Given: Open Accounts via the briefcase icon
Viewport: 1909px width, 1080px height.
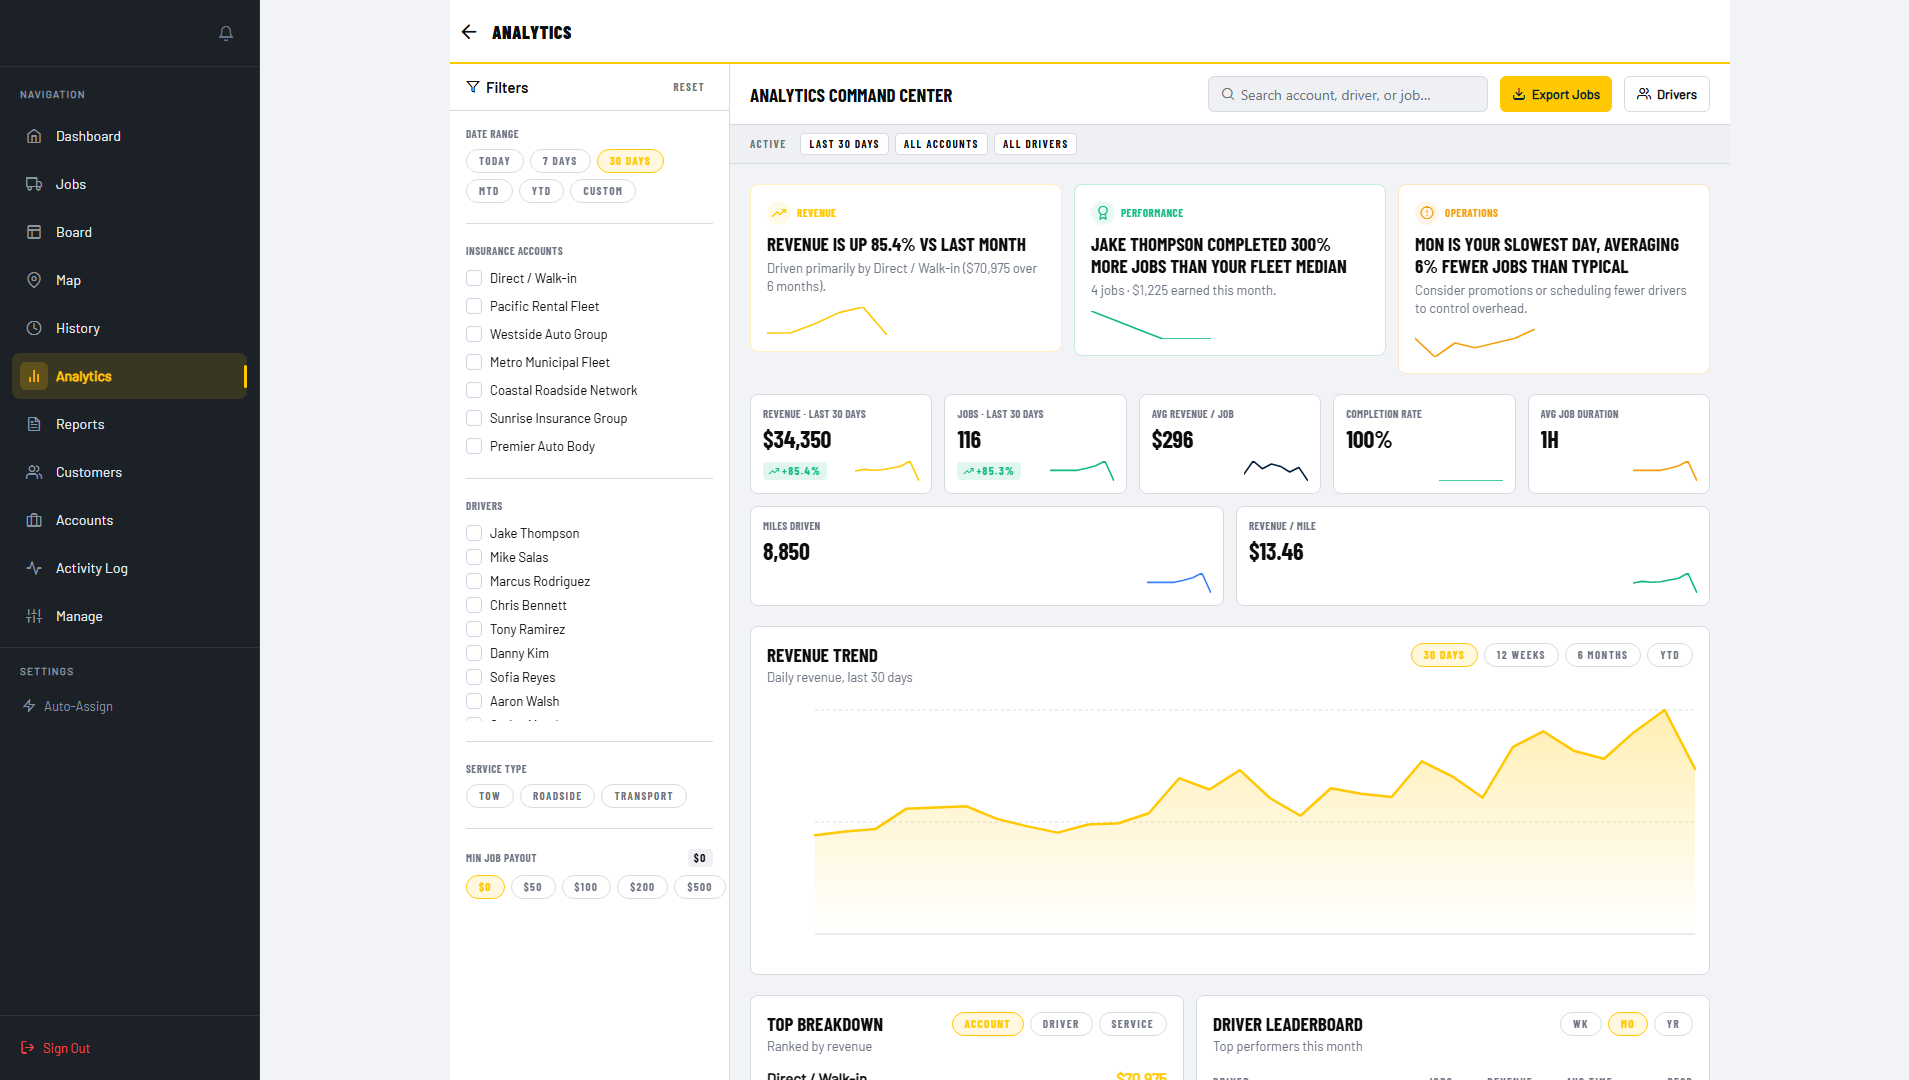Looking at the screenshot, I should tap(34, 520).
